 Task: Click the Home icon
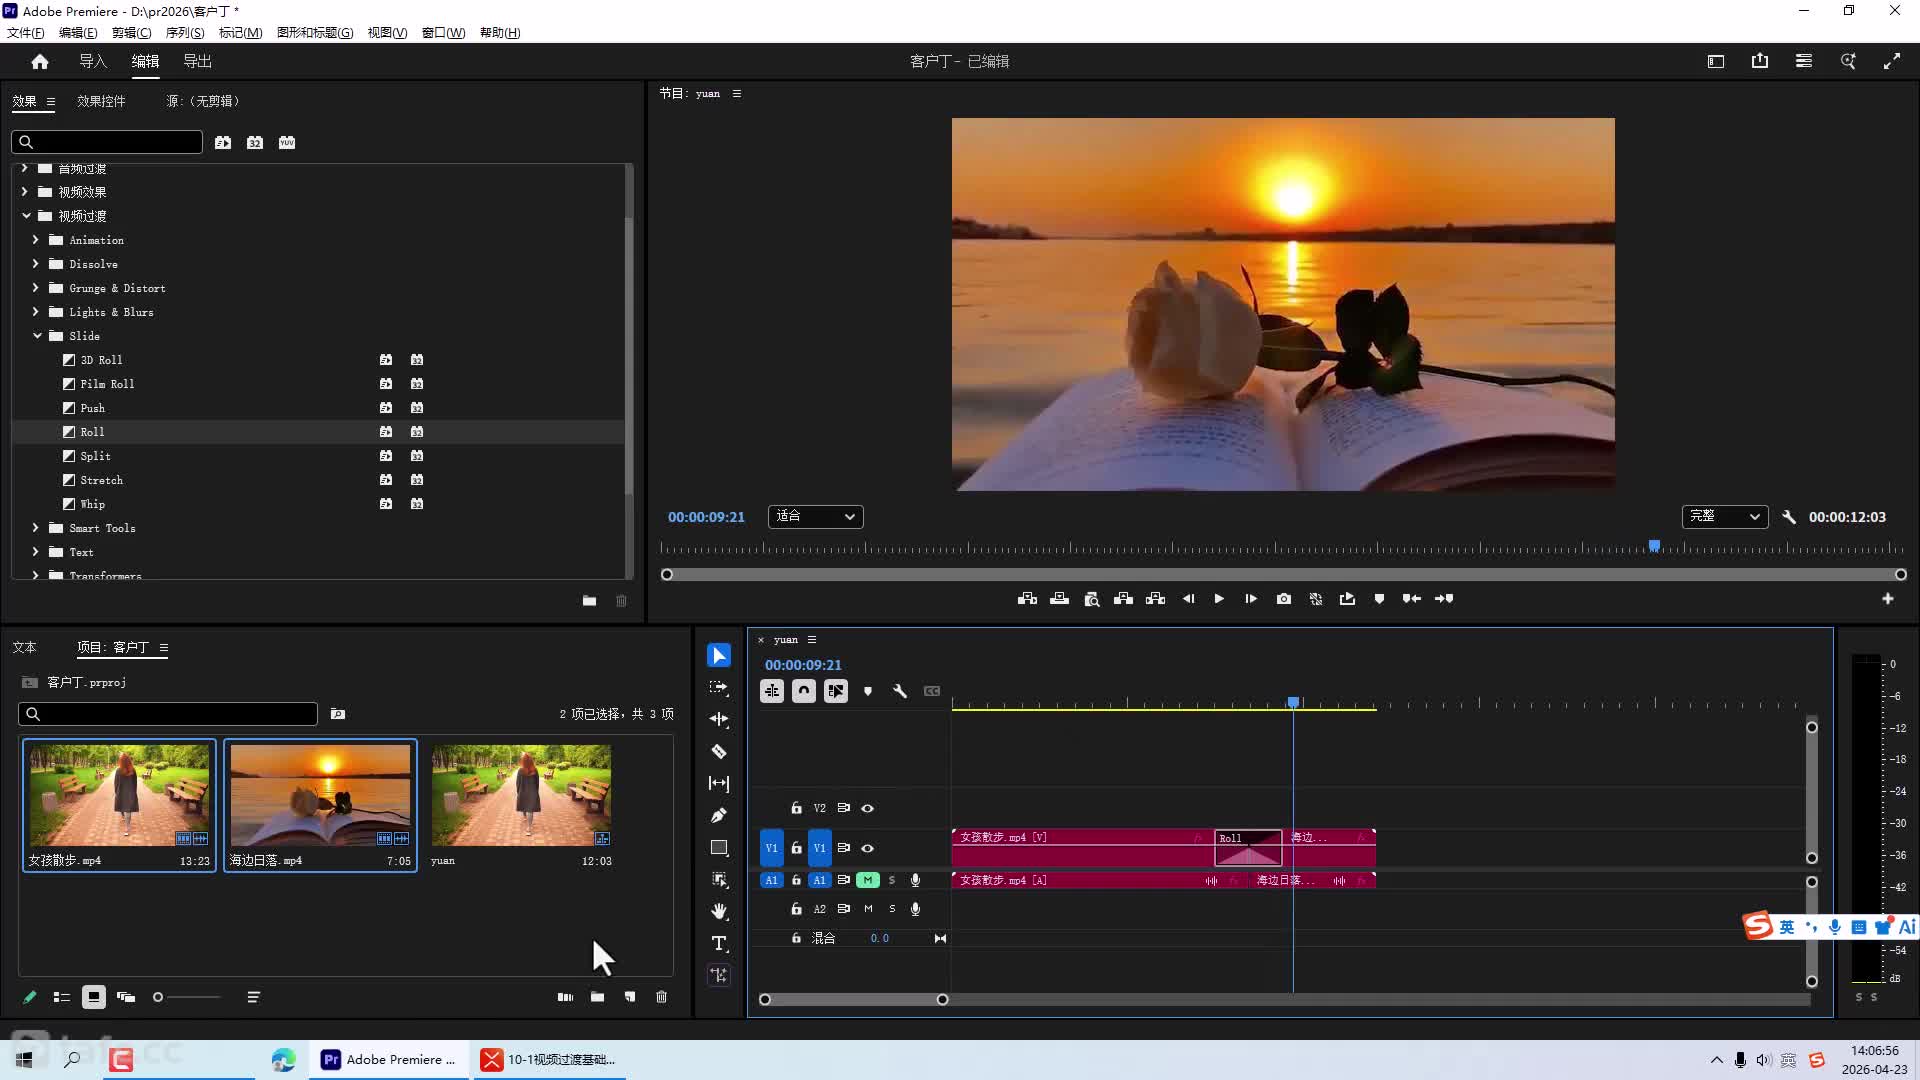click(40, 62)
